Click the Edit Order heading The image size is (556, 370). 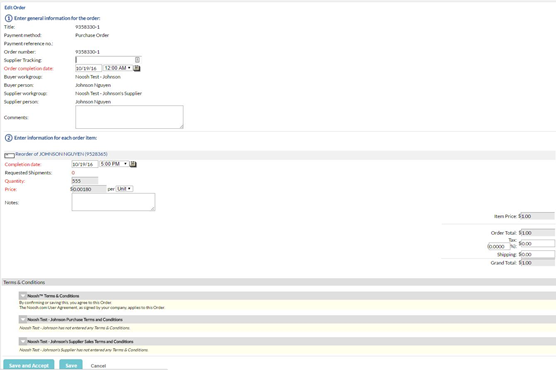tap(15, 7)
